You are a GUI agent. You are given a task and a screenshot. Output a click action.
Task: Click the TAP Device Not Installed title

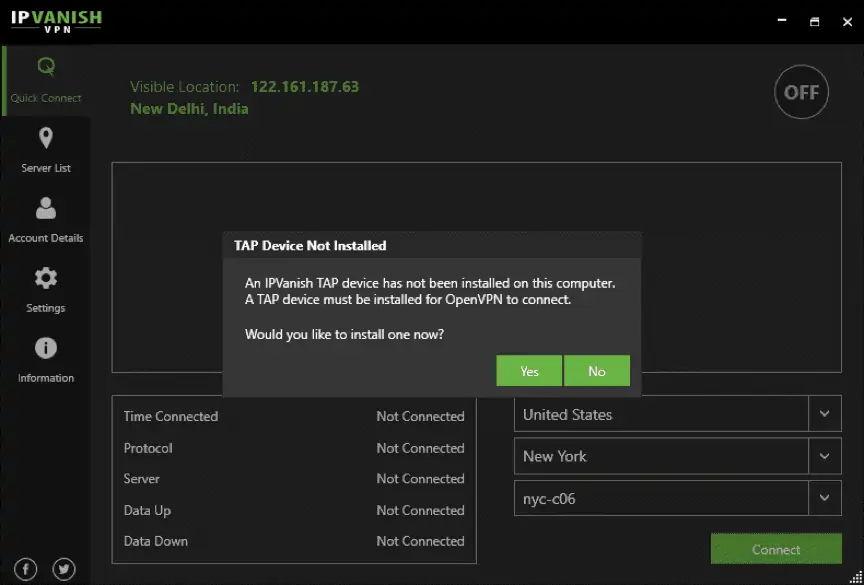point(310,246)
